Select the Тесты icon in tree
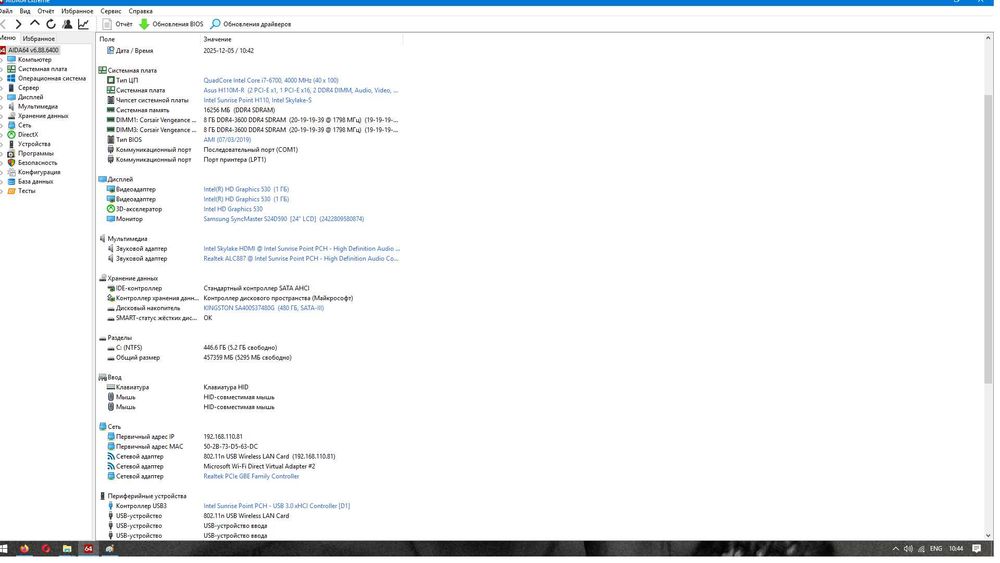 [x=11, y=191]
